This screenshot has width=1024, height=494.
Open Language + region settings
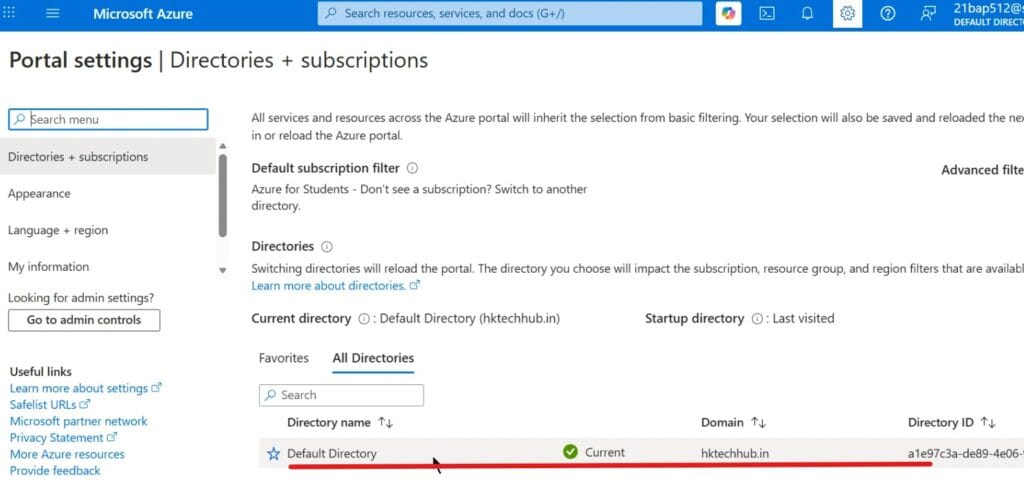58,230
